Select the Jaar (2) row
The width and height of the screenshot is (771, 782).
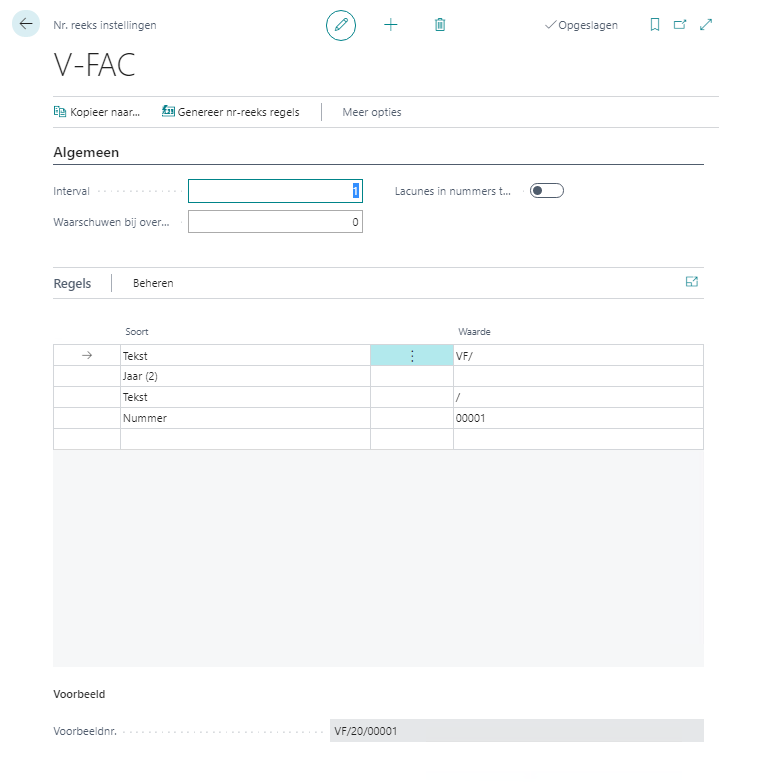point(244,377)
